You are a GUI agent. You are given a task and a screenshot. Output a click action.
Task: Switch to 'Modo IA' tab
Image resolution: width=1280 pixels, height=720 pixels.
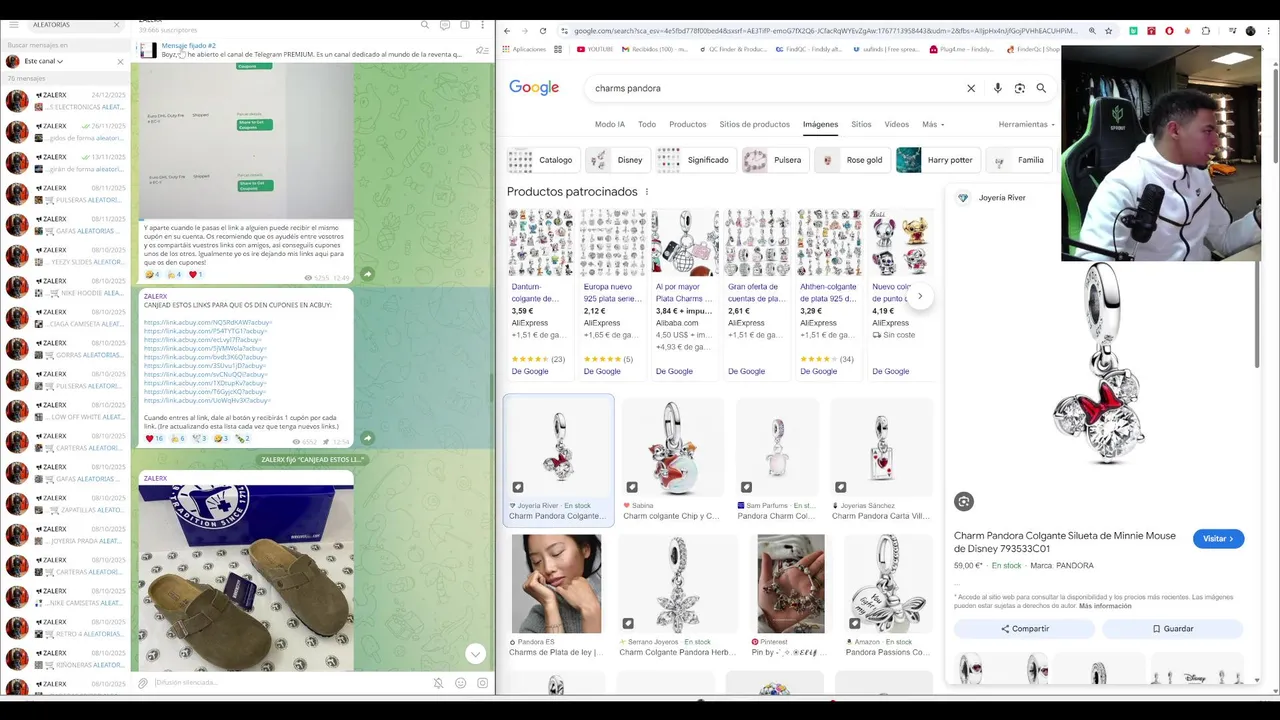point(610,124)
